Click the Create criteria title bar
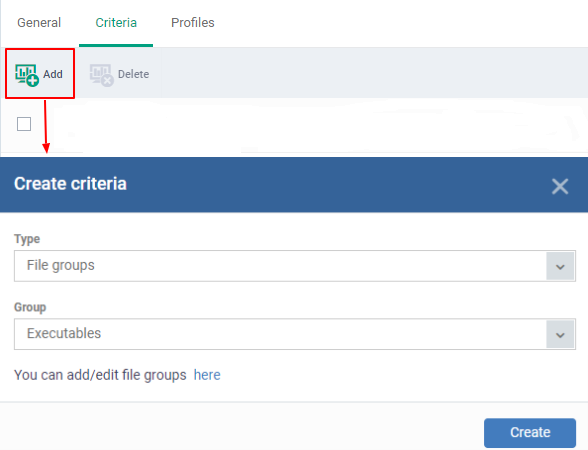Screen dimensions: 588x450 pos(294,185)
